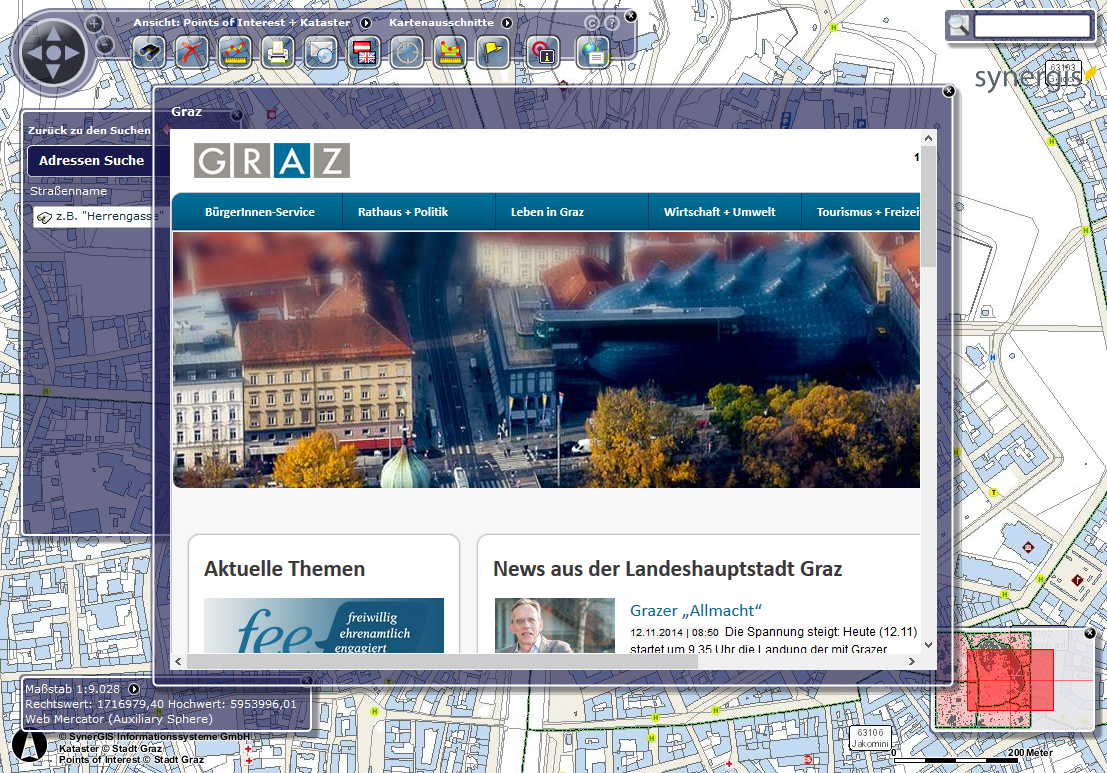Switch language with the flag icon
Image resolution: width=1107 pixels, height=773 pixels.
[364, 52]
